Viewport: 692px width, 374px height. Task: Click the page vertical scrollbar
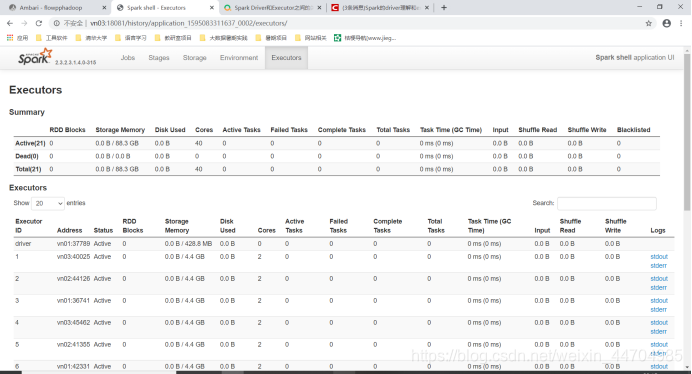(687, 132)
